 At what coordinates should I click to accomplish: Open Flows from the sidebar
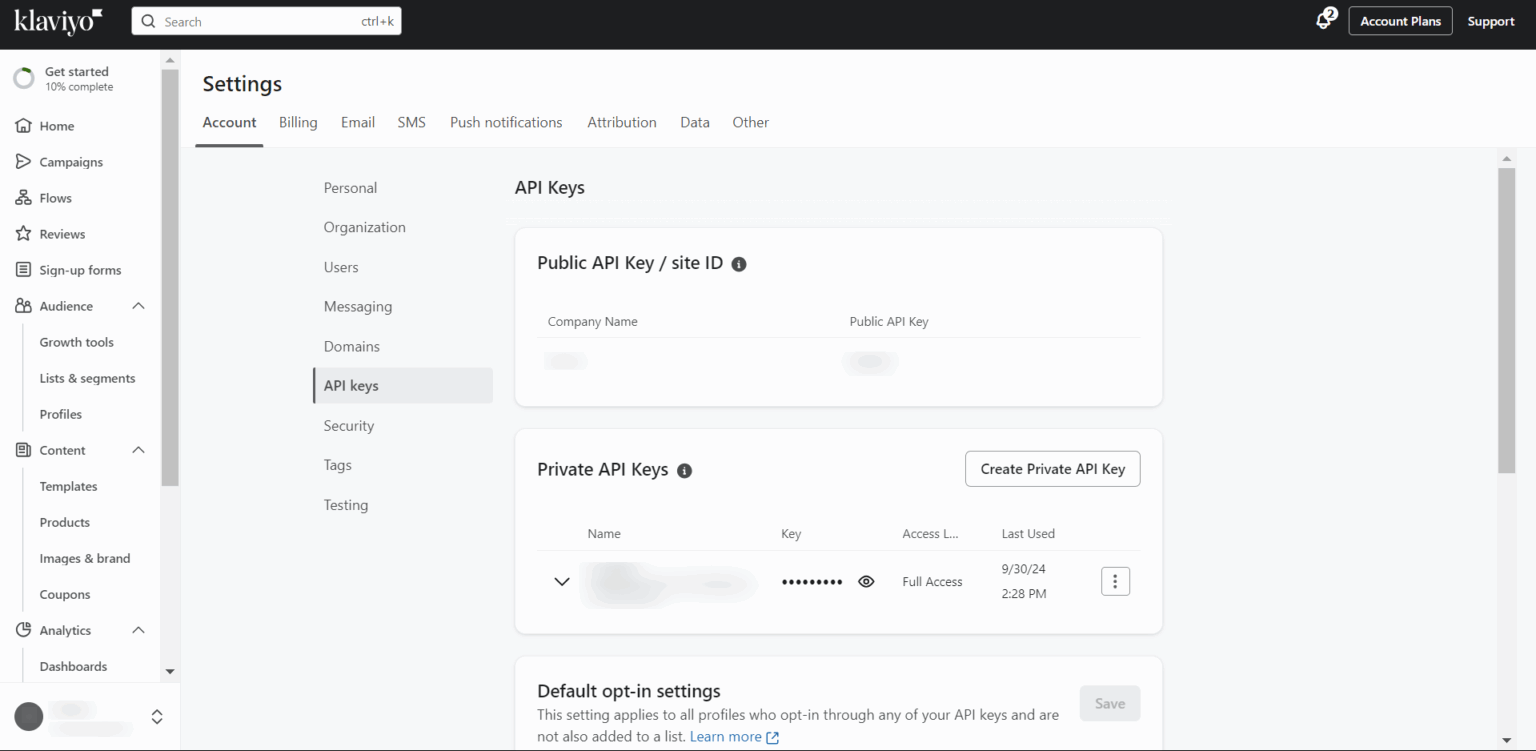[x=55, y=198]
